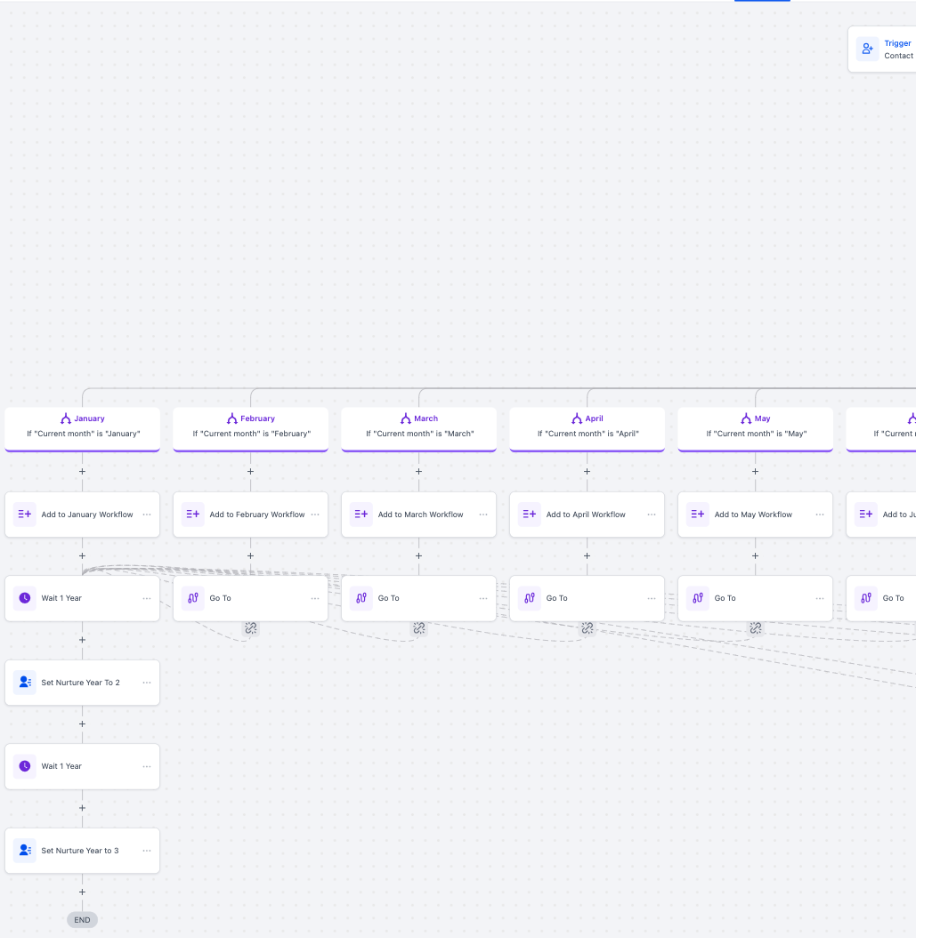Click the January branch condition icon
This screenshot has height=938, width=938.
coord(66,418)
